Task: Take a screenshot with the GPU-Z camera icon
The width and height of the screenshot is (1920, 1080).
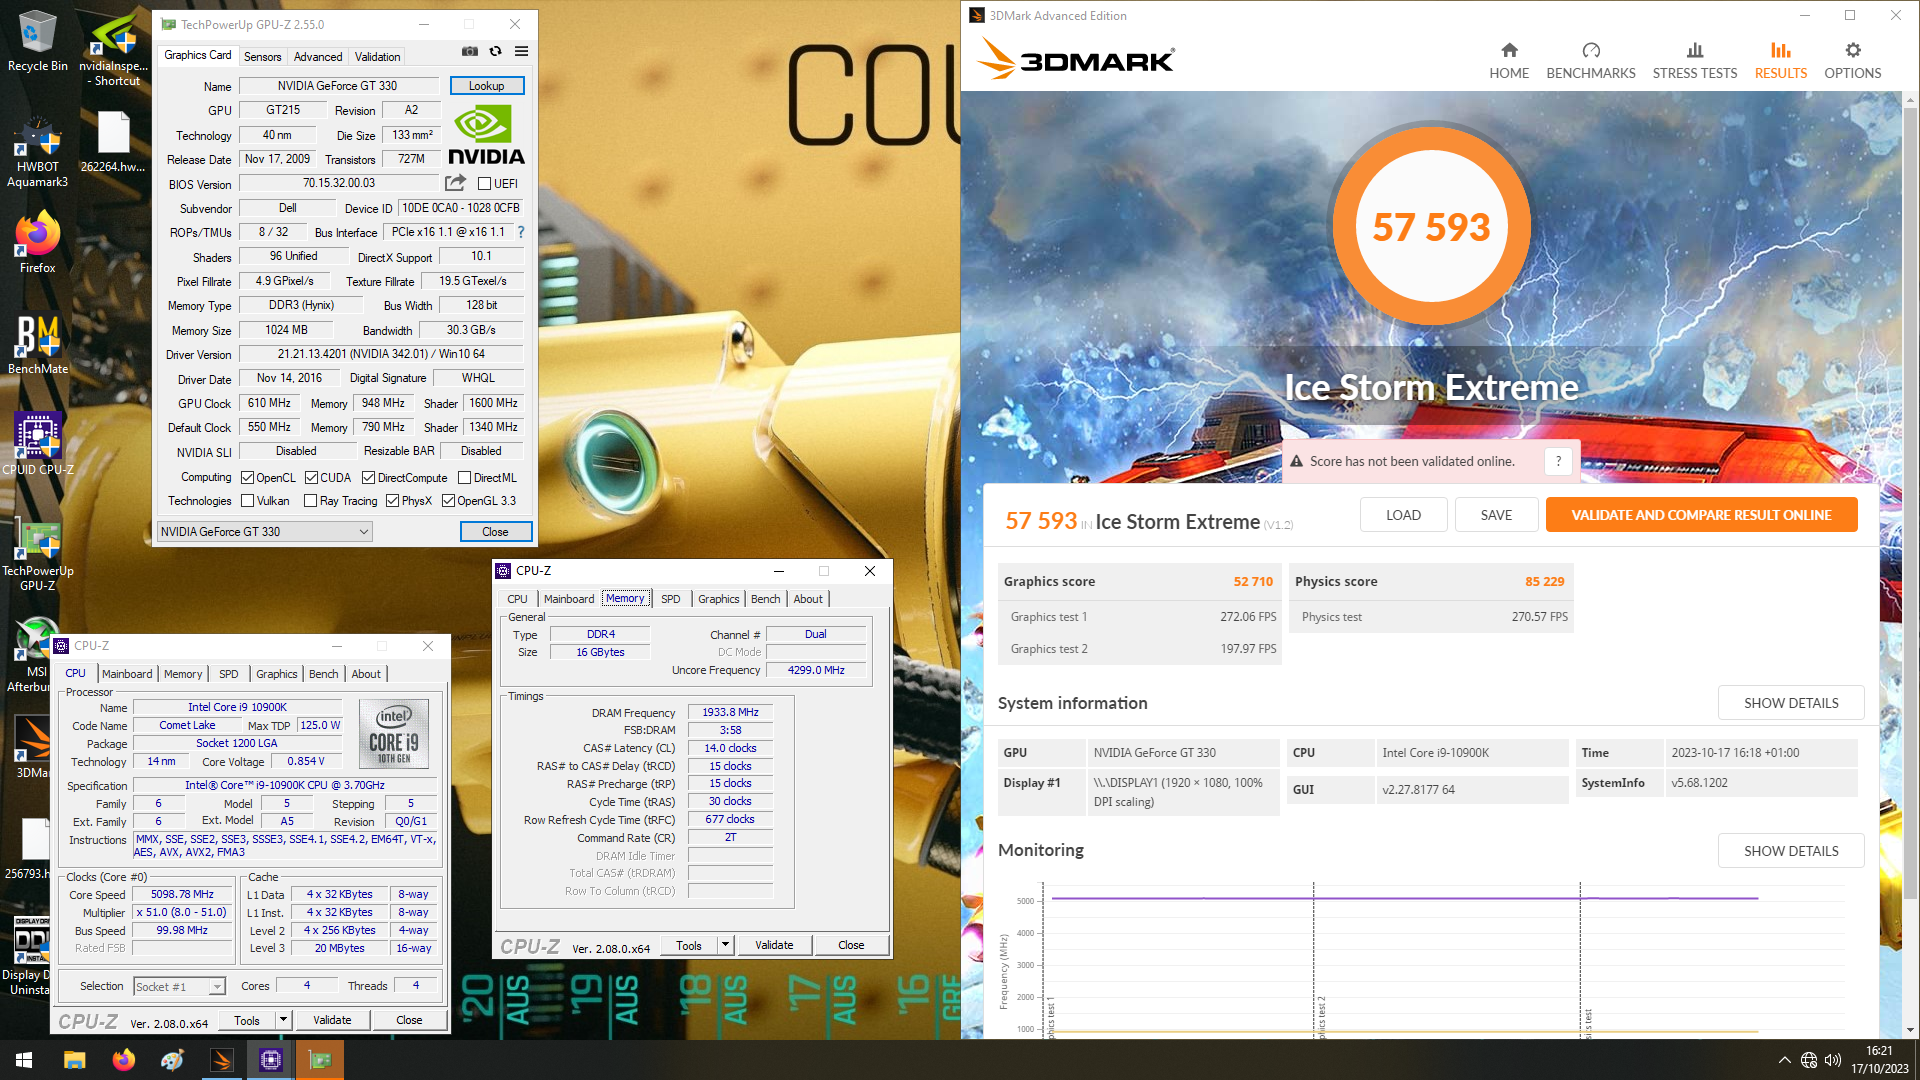Action: (470, 51)
